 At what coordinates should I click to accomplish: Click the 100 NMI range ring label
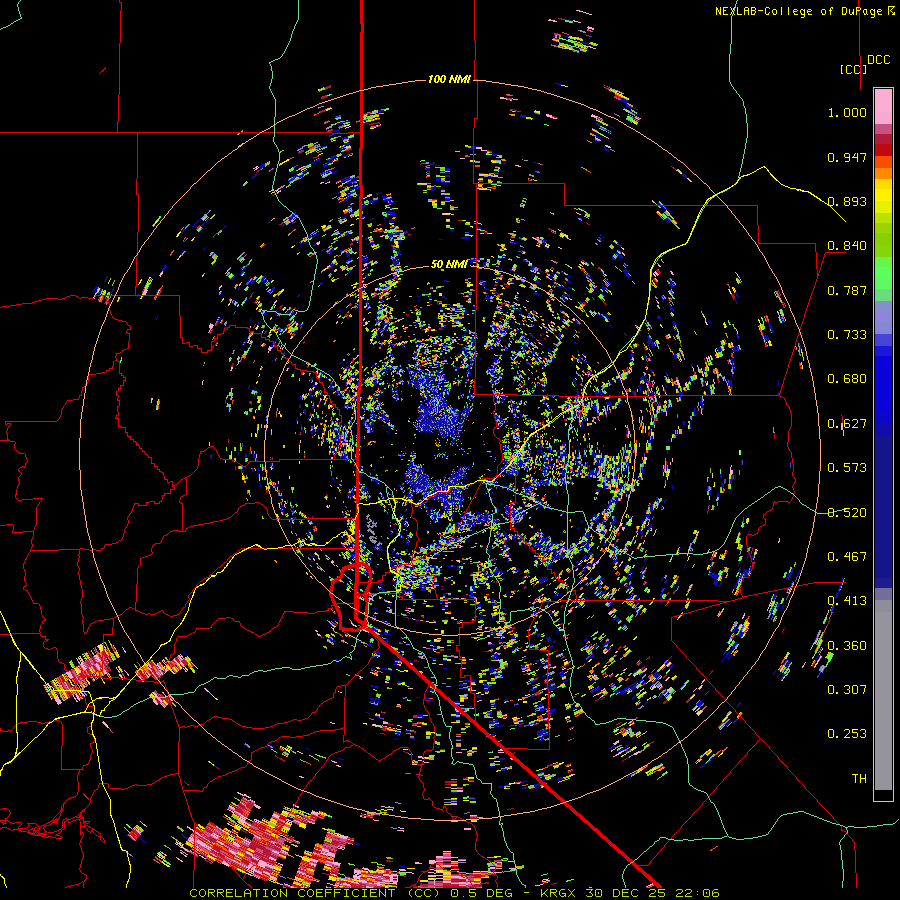(x=449, y=79)
